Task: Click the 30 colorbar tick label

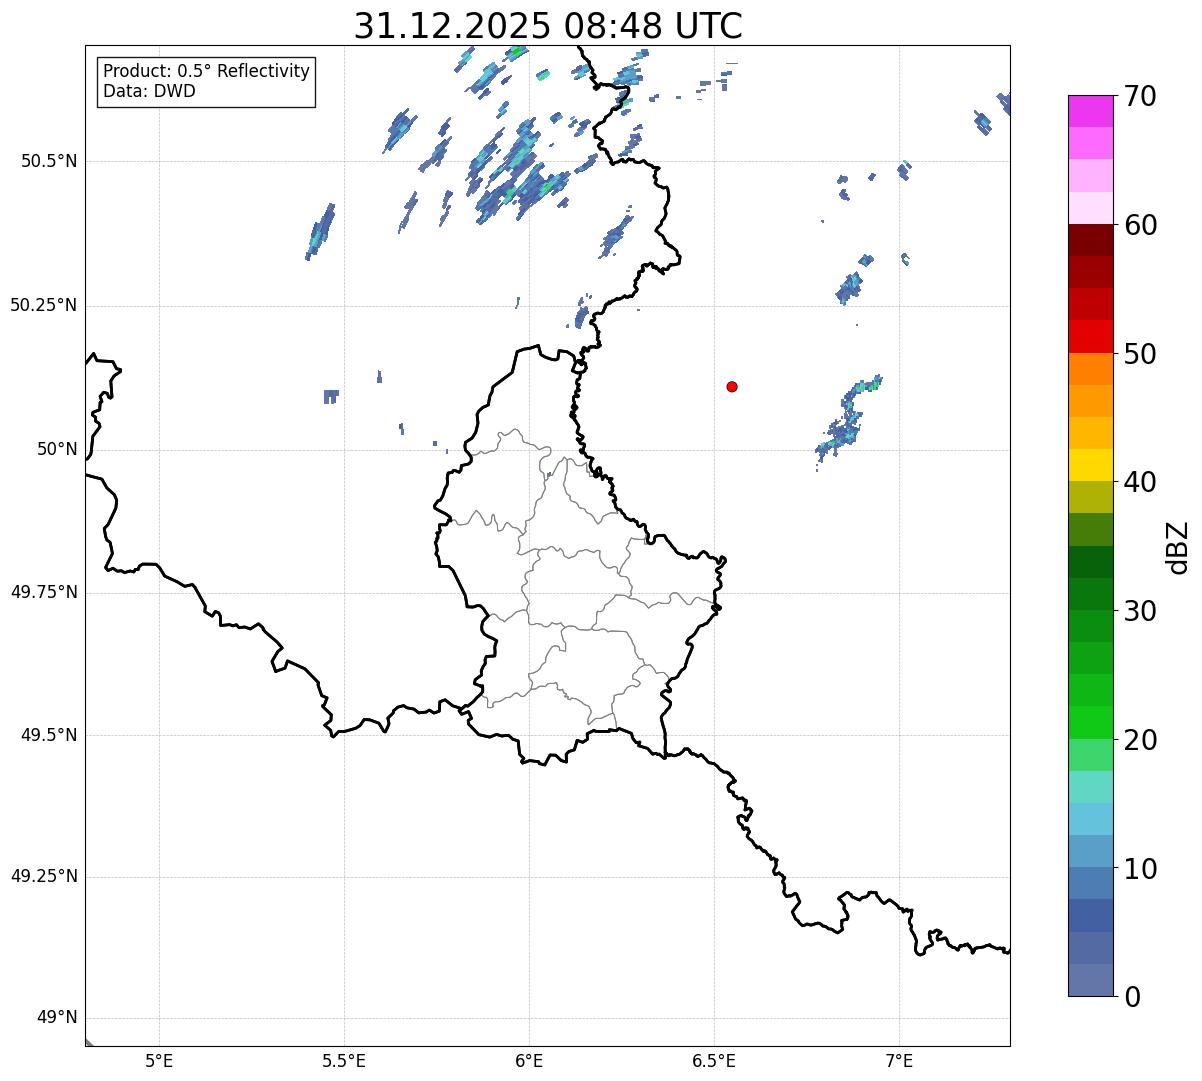Action: click(x=1140, y=611)
